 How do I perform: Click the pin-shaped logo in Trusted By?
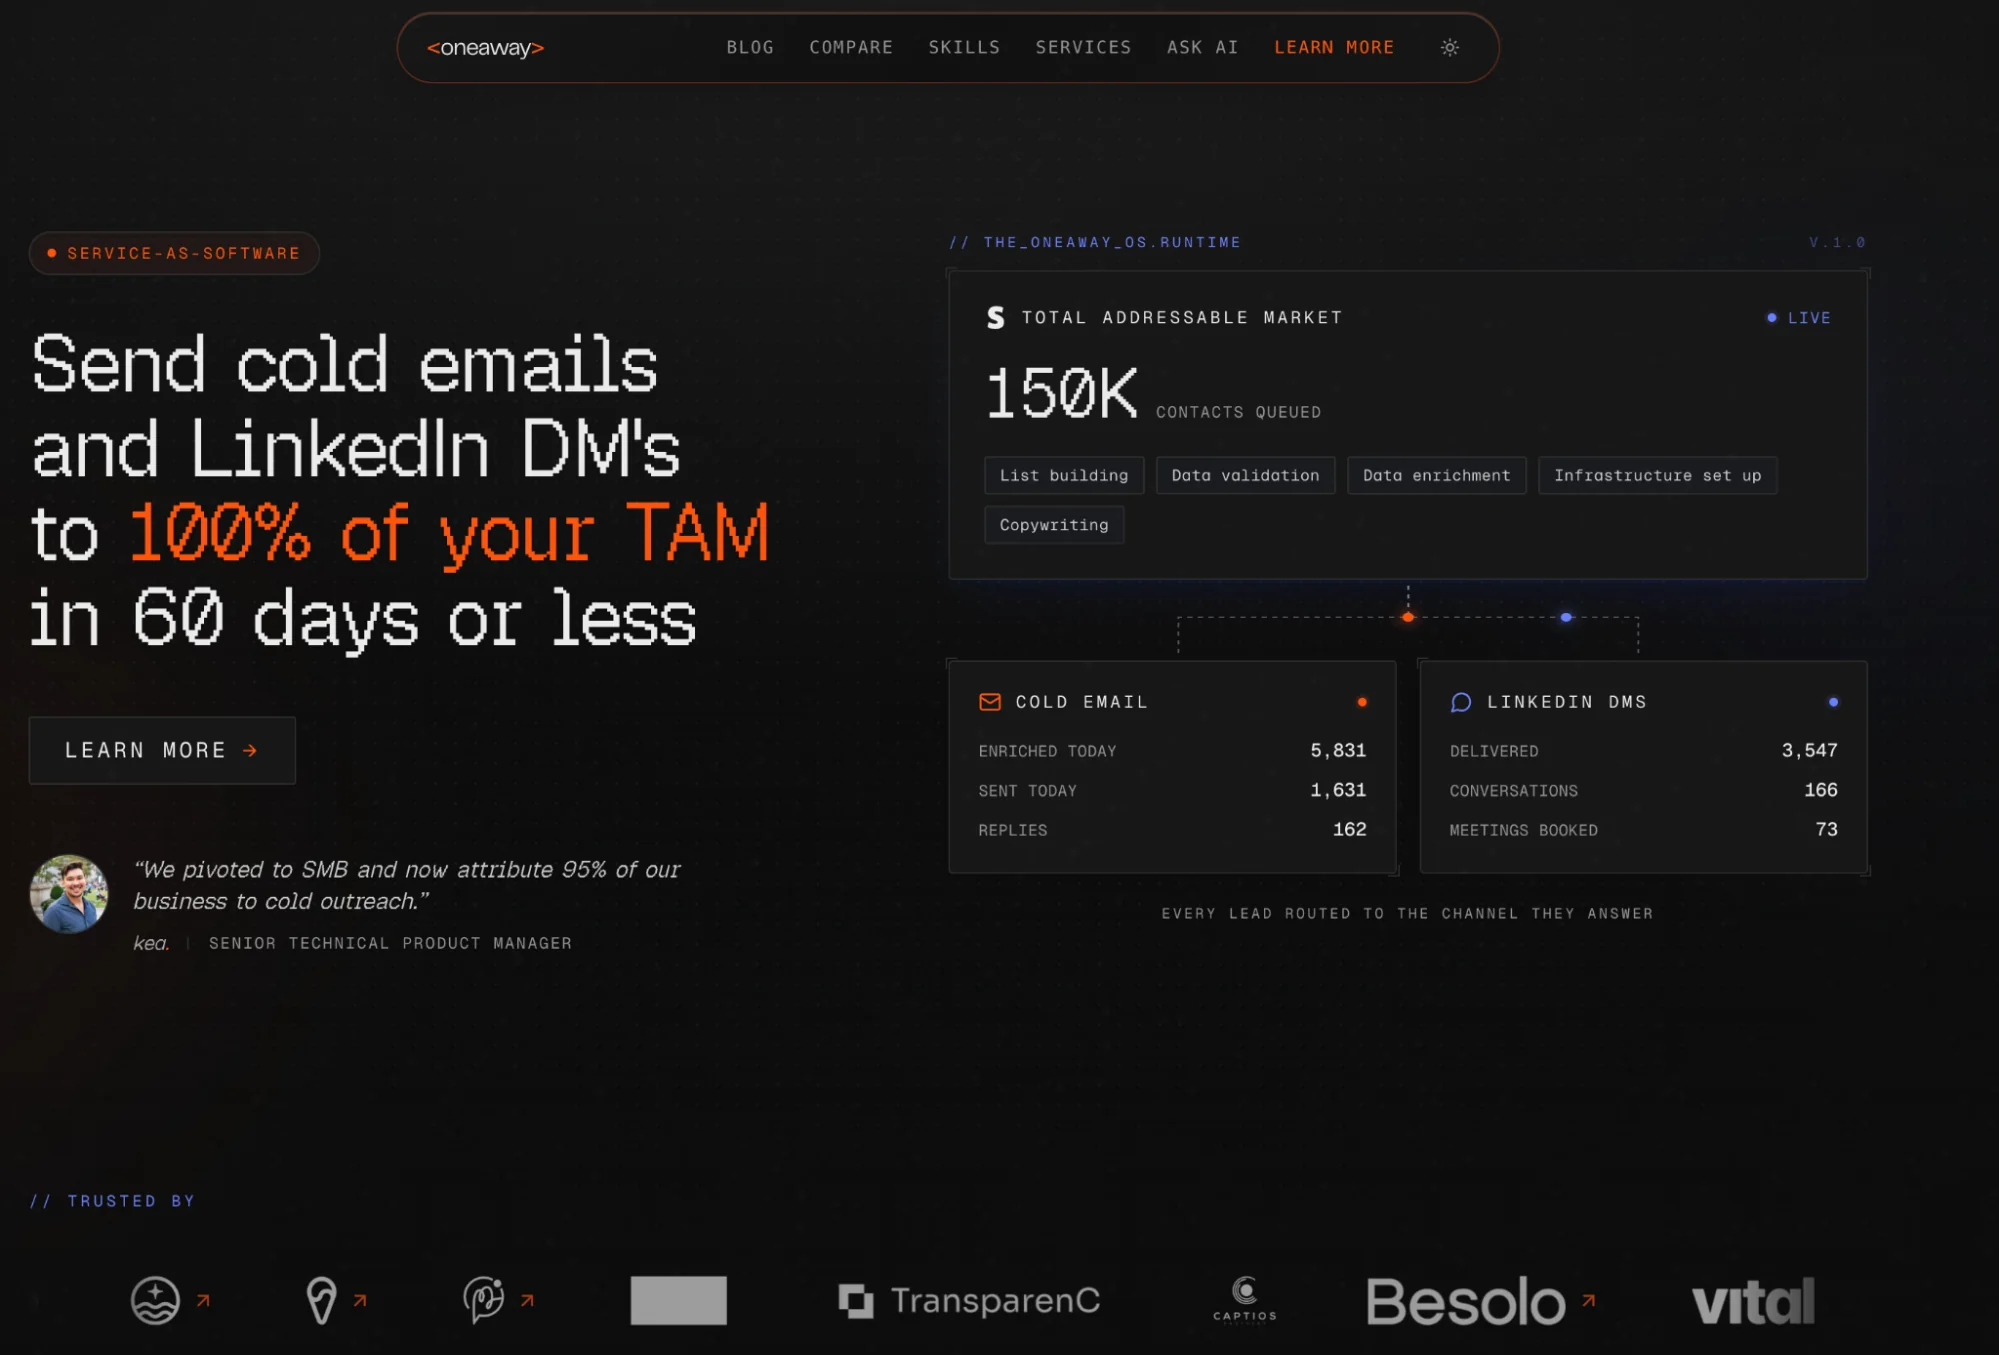321,1300
